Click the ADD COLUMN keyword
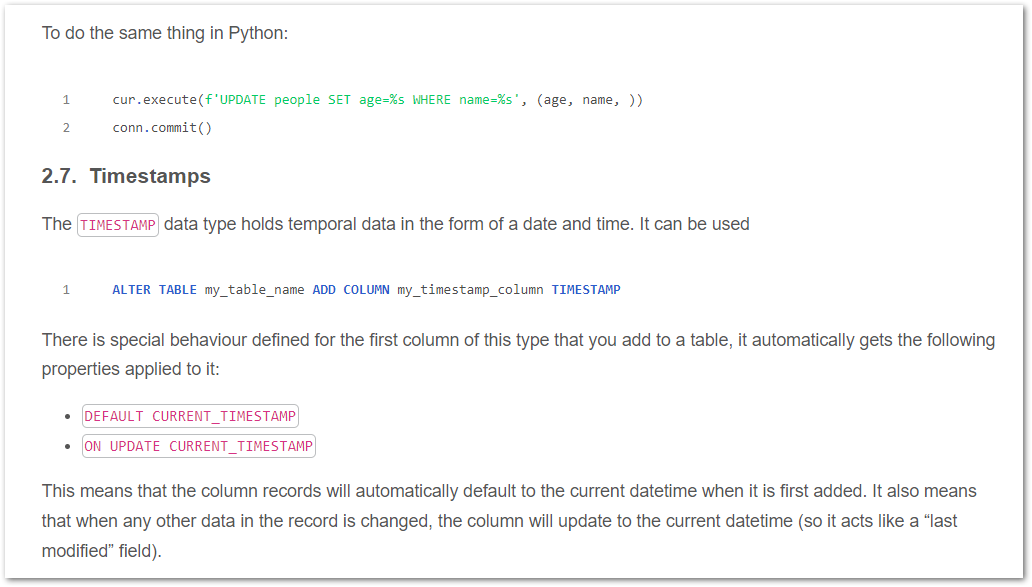1032x587 pixels. pyautogui.click(x=351, y=290)
